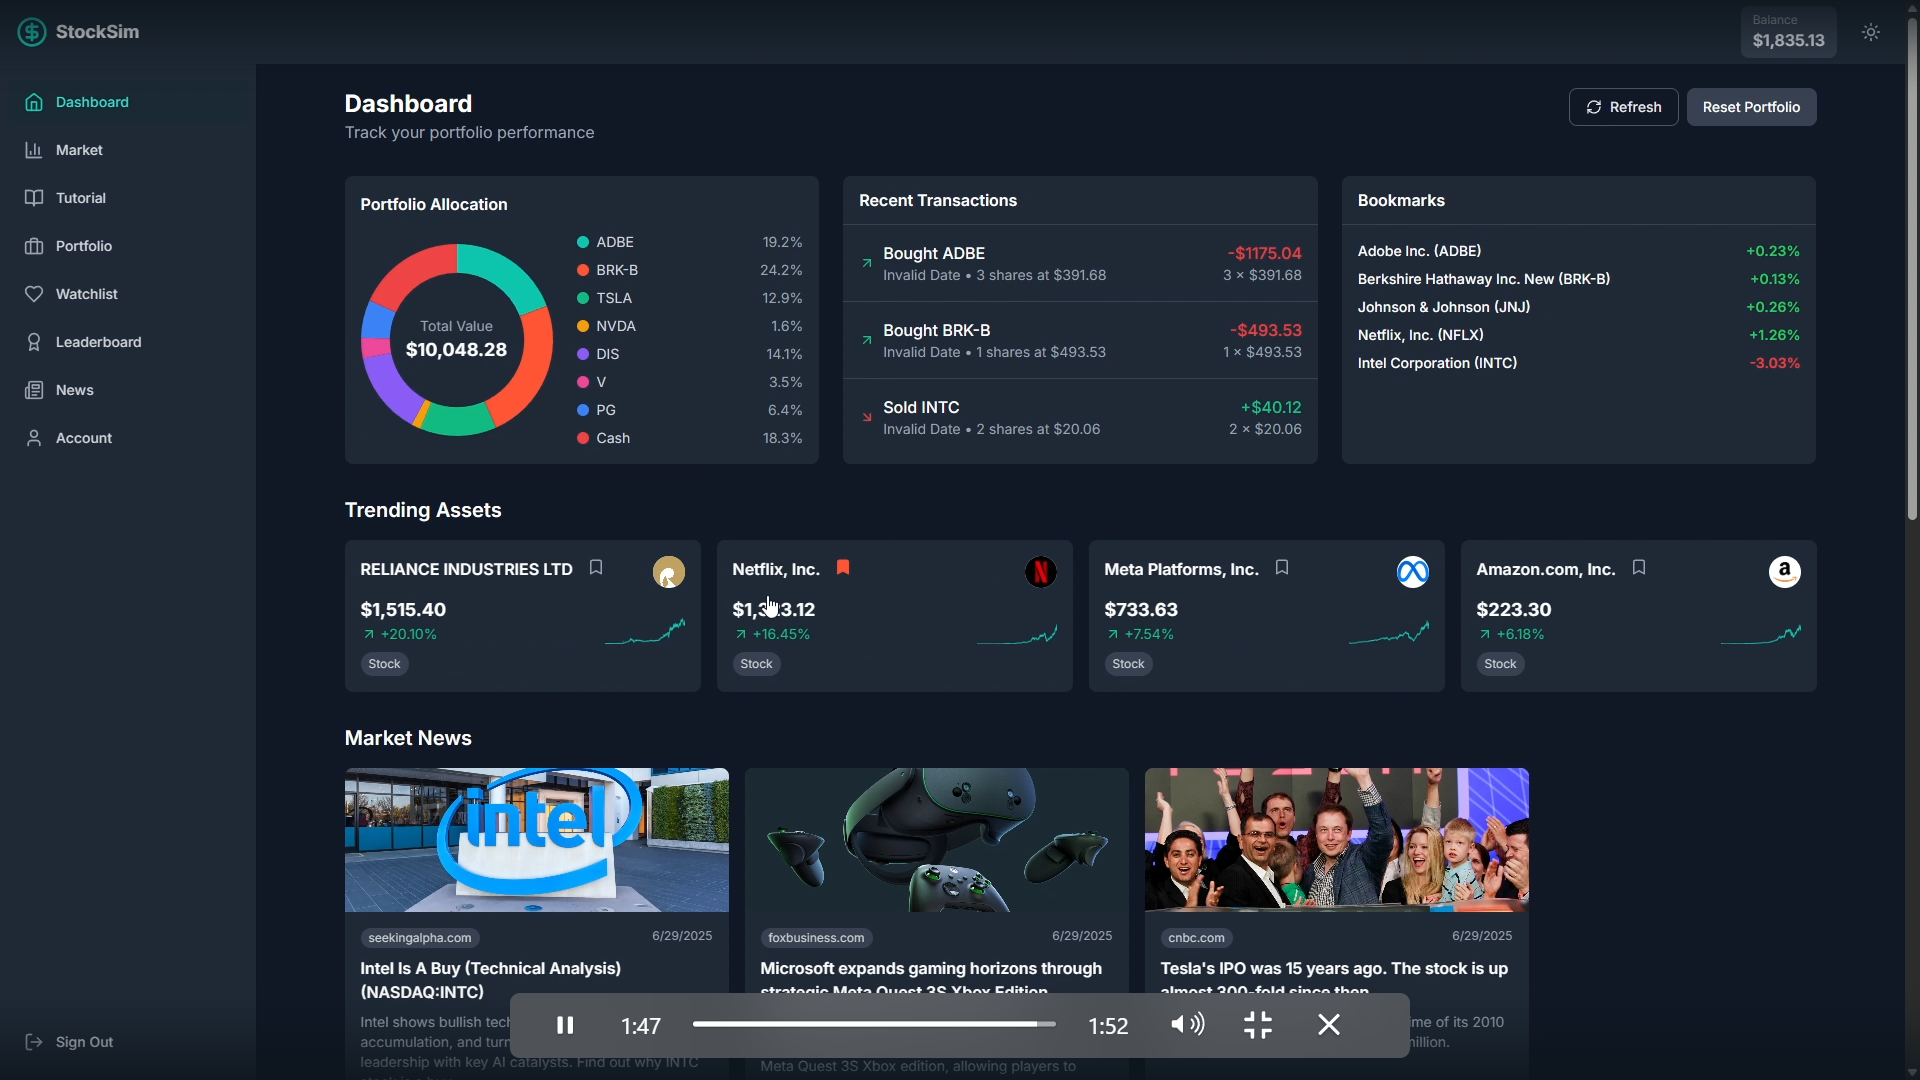
Task: Open the Leaderboard sidebar item
Action: 98,342
